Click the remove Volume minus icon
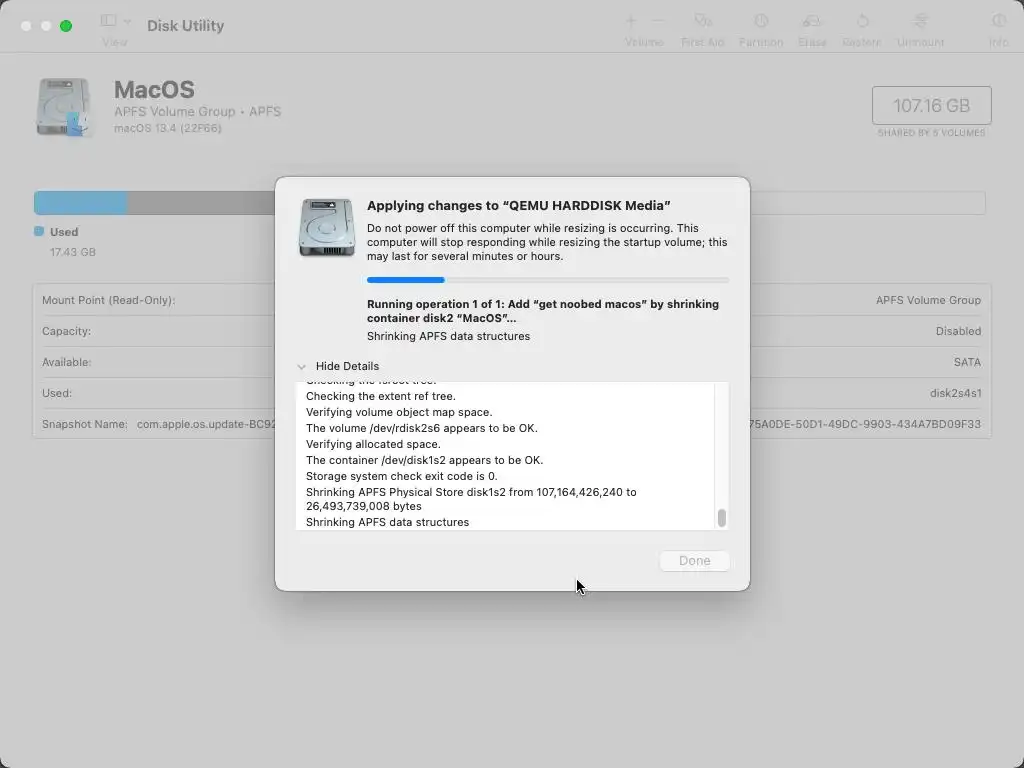Screen dimensions: 1024x768 [658, 21]
